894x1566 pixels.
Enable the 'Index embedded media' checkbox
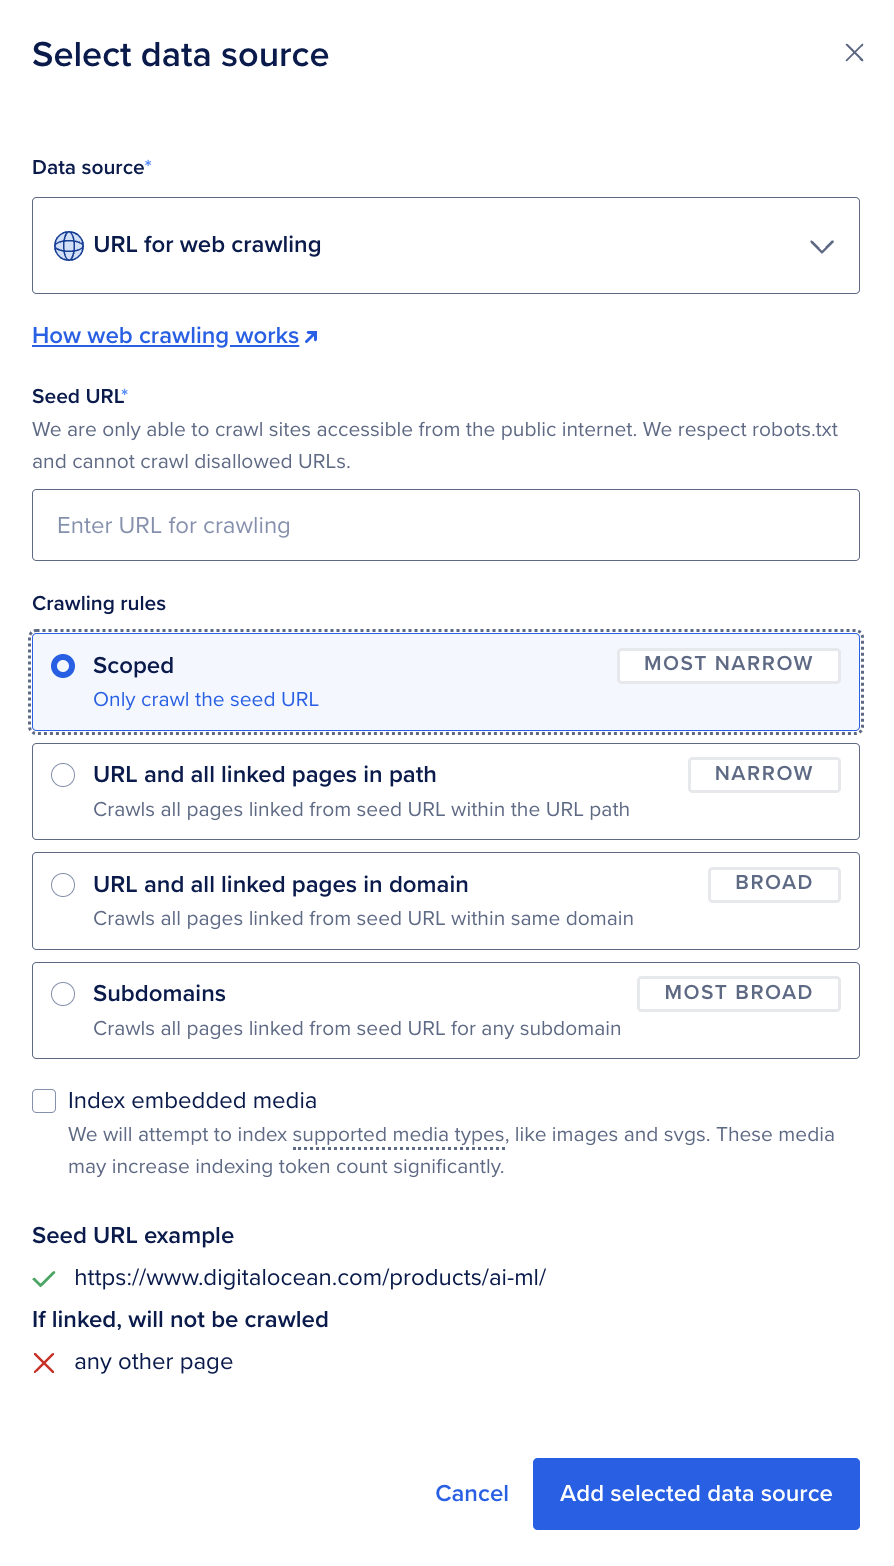(x=43, y=1100)
